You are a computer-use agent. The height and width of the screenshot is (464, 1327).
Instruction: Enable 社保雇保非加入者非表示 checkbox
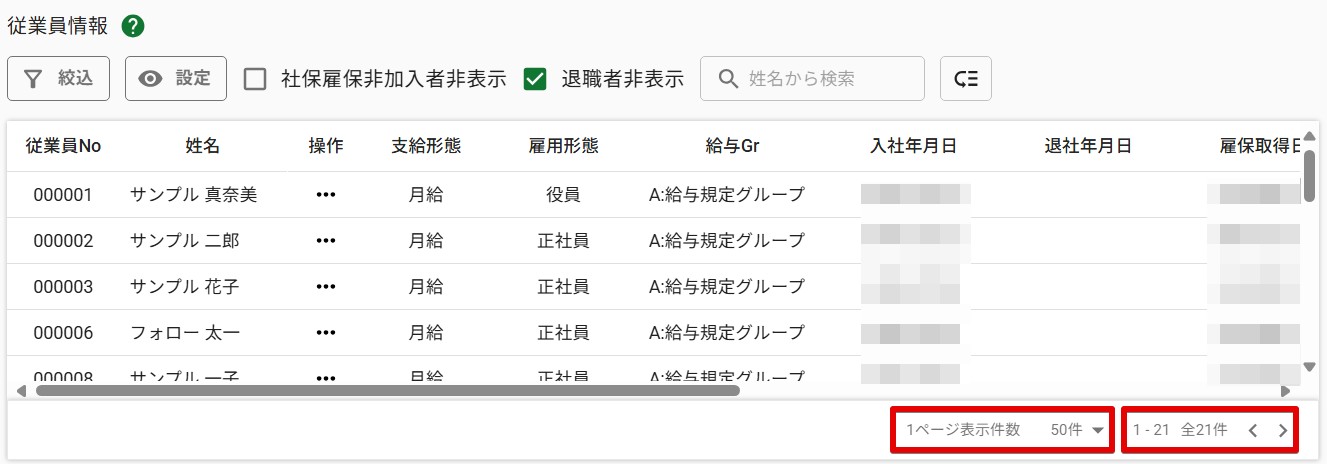[255, 79]
